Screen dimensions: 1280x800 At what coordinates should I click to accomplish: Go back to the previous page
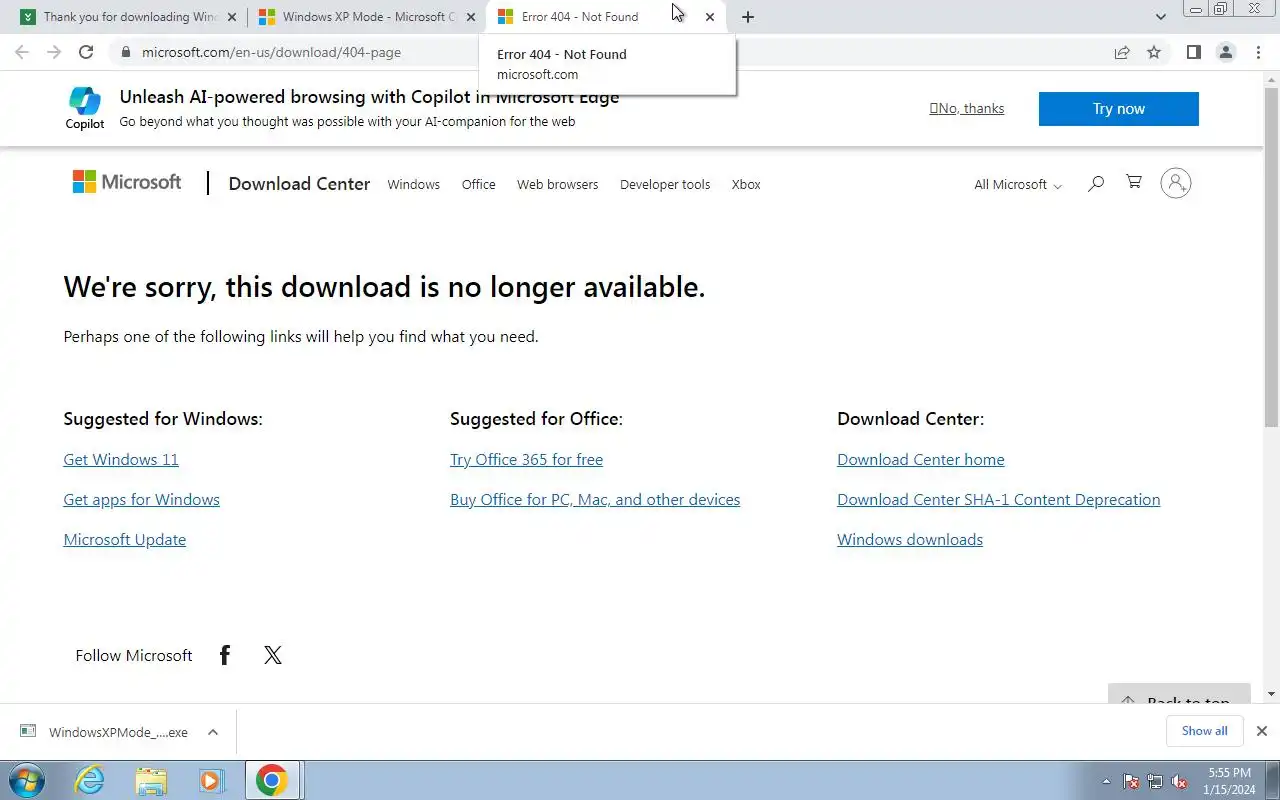pyautogui.click(x=22, y=52)
